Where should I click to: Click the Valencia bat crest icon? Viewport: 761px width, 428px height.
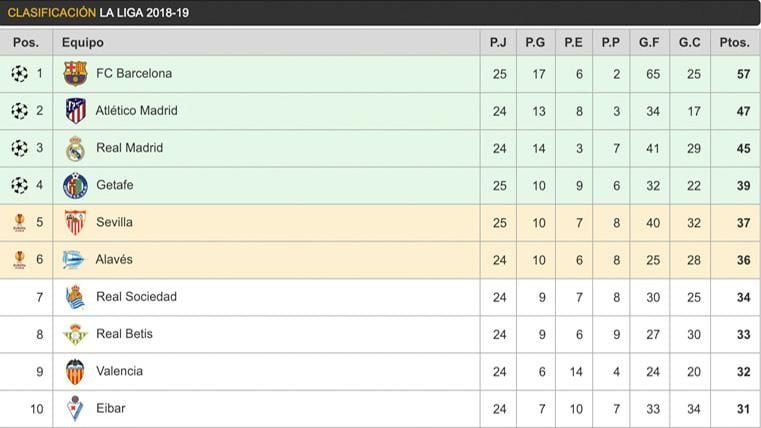[75, 371]
